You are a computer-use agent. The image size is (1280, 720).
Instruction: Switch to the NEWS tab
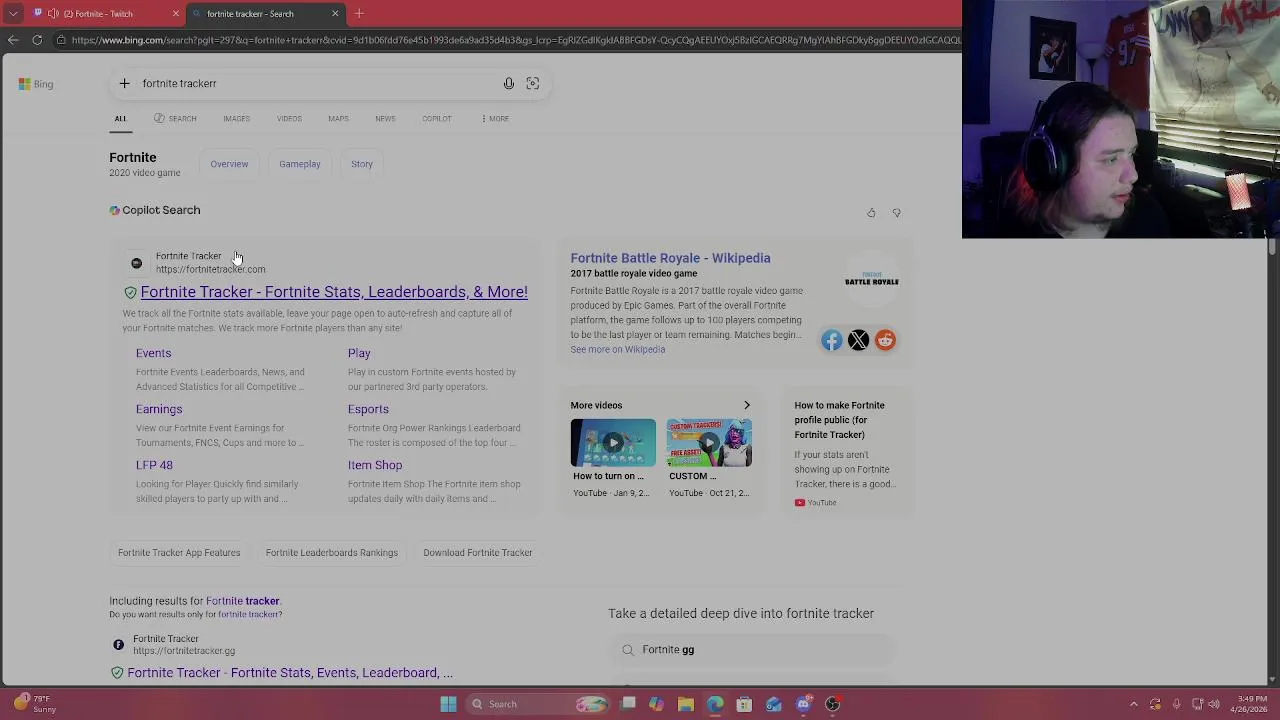[385, 119]
